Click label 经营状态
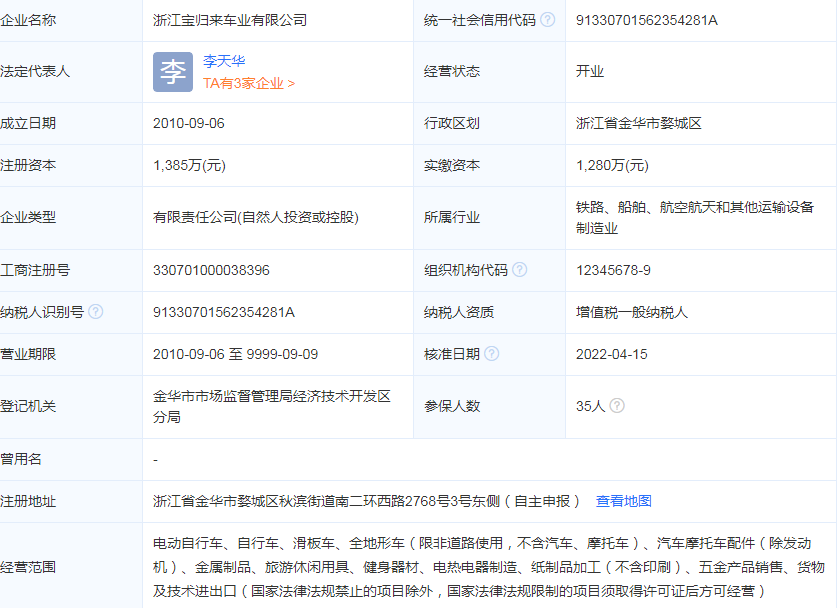The image size is (838, 608). pyautogui.click(x=452, y=72)
